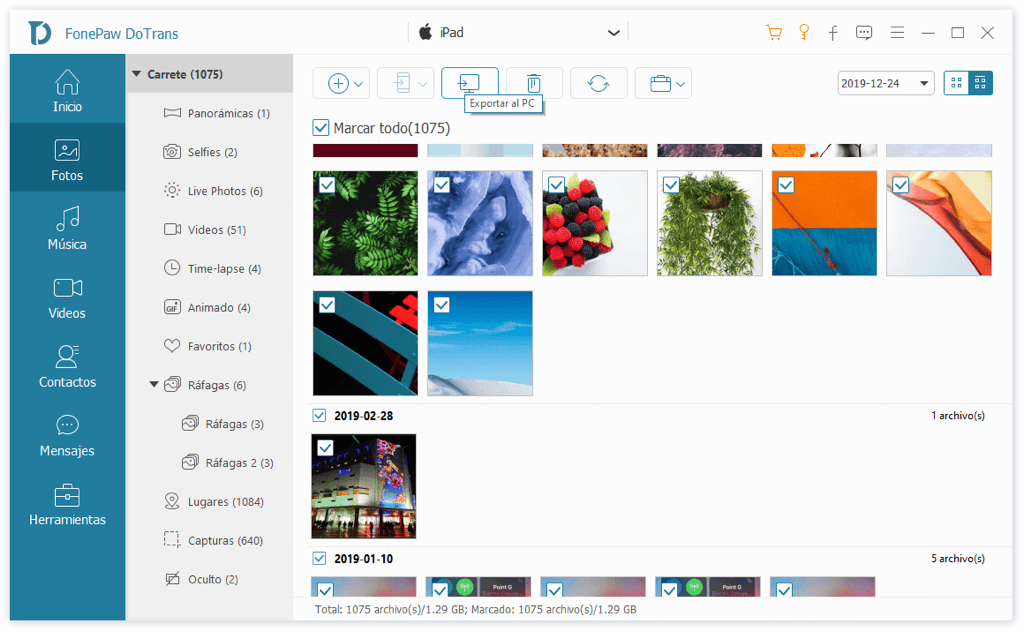Toggle the Marcar todo checkbox
Viewport: 1024px width, 632px height.
click(x=321, y=127)
